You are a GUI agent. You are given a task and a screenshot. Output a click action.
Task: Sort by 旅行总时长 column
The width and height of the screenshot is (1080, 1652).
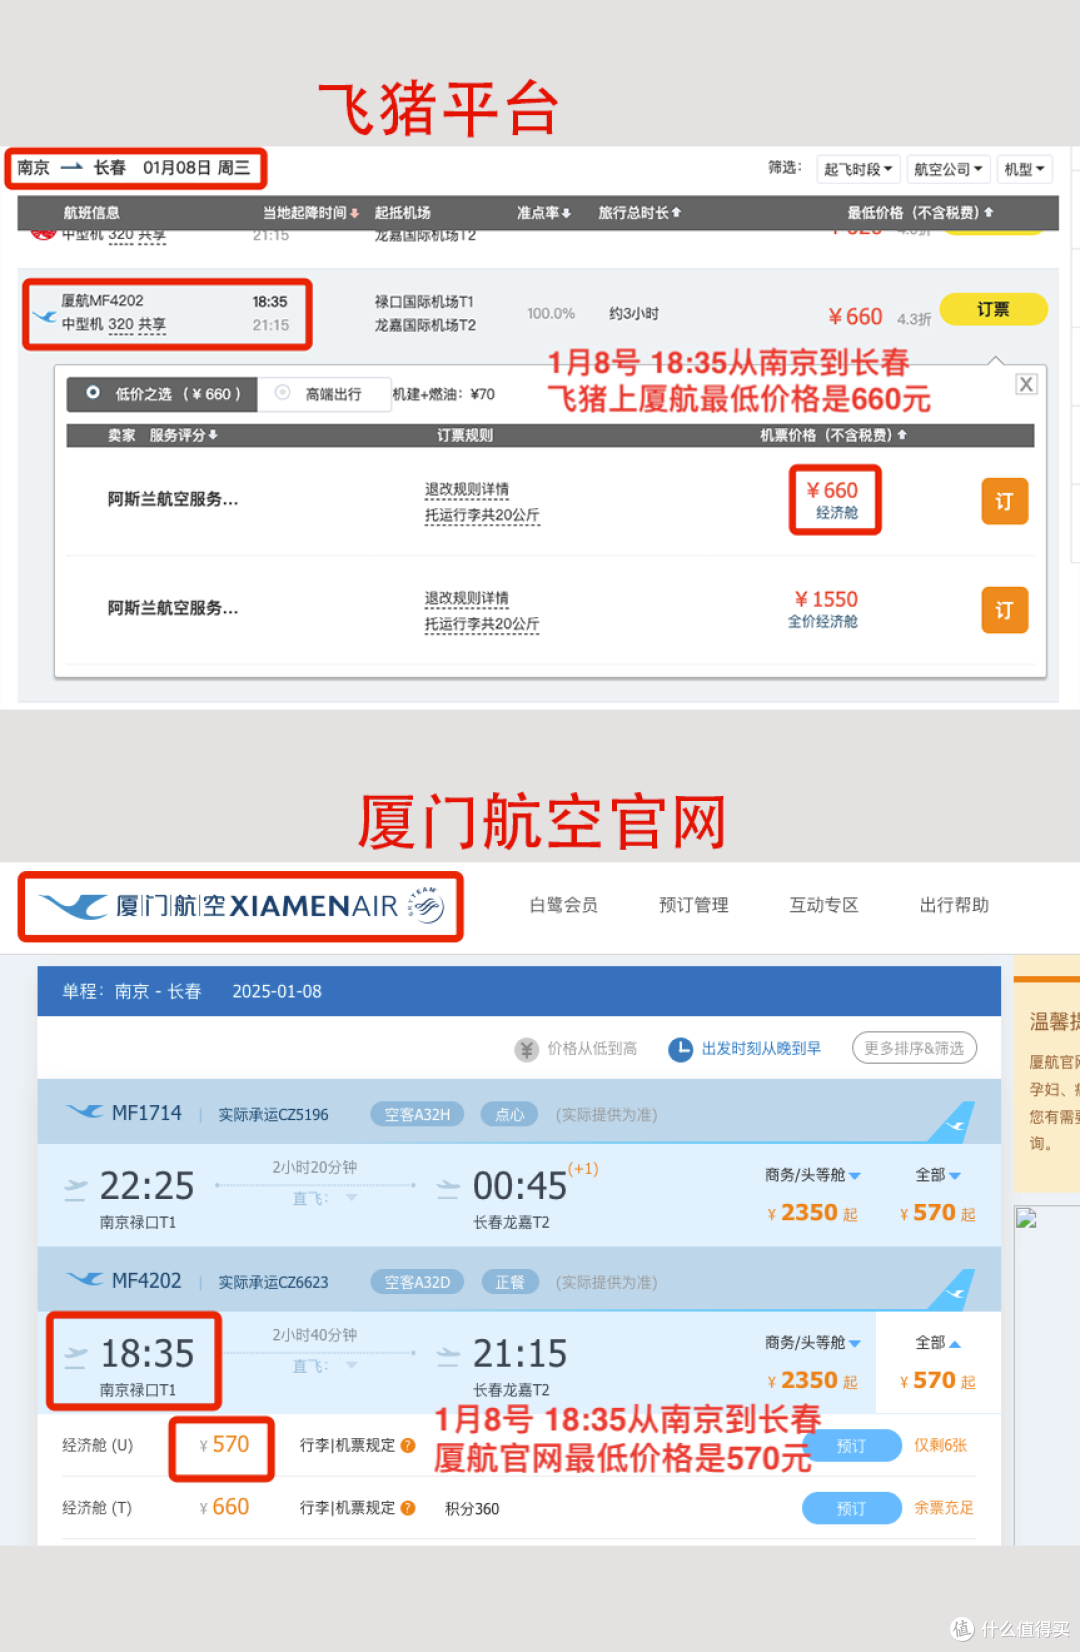pos(639,212)
